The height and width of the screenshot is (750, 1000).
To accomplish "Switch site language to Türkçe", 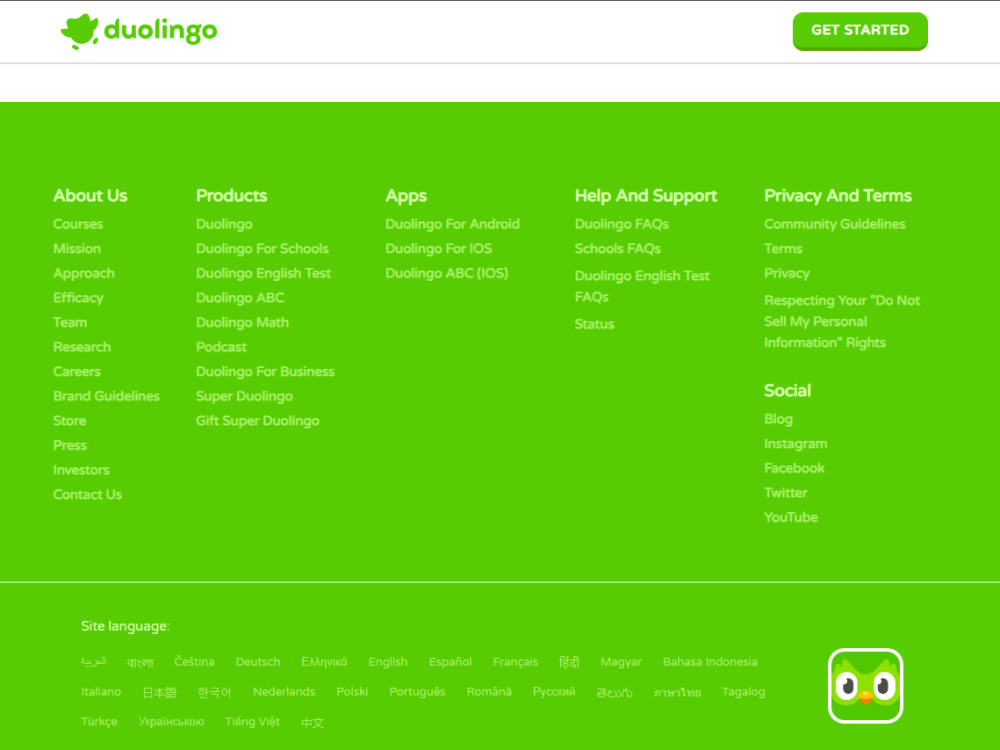I will (99, 722).
